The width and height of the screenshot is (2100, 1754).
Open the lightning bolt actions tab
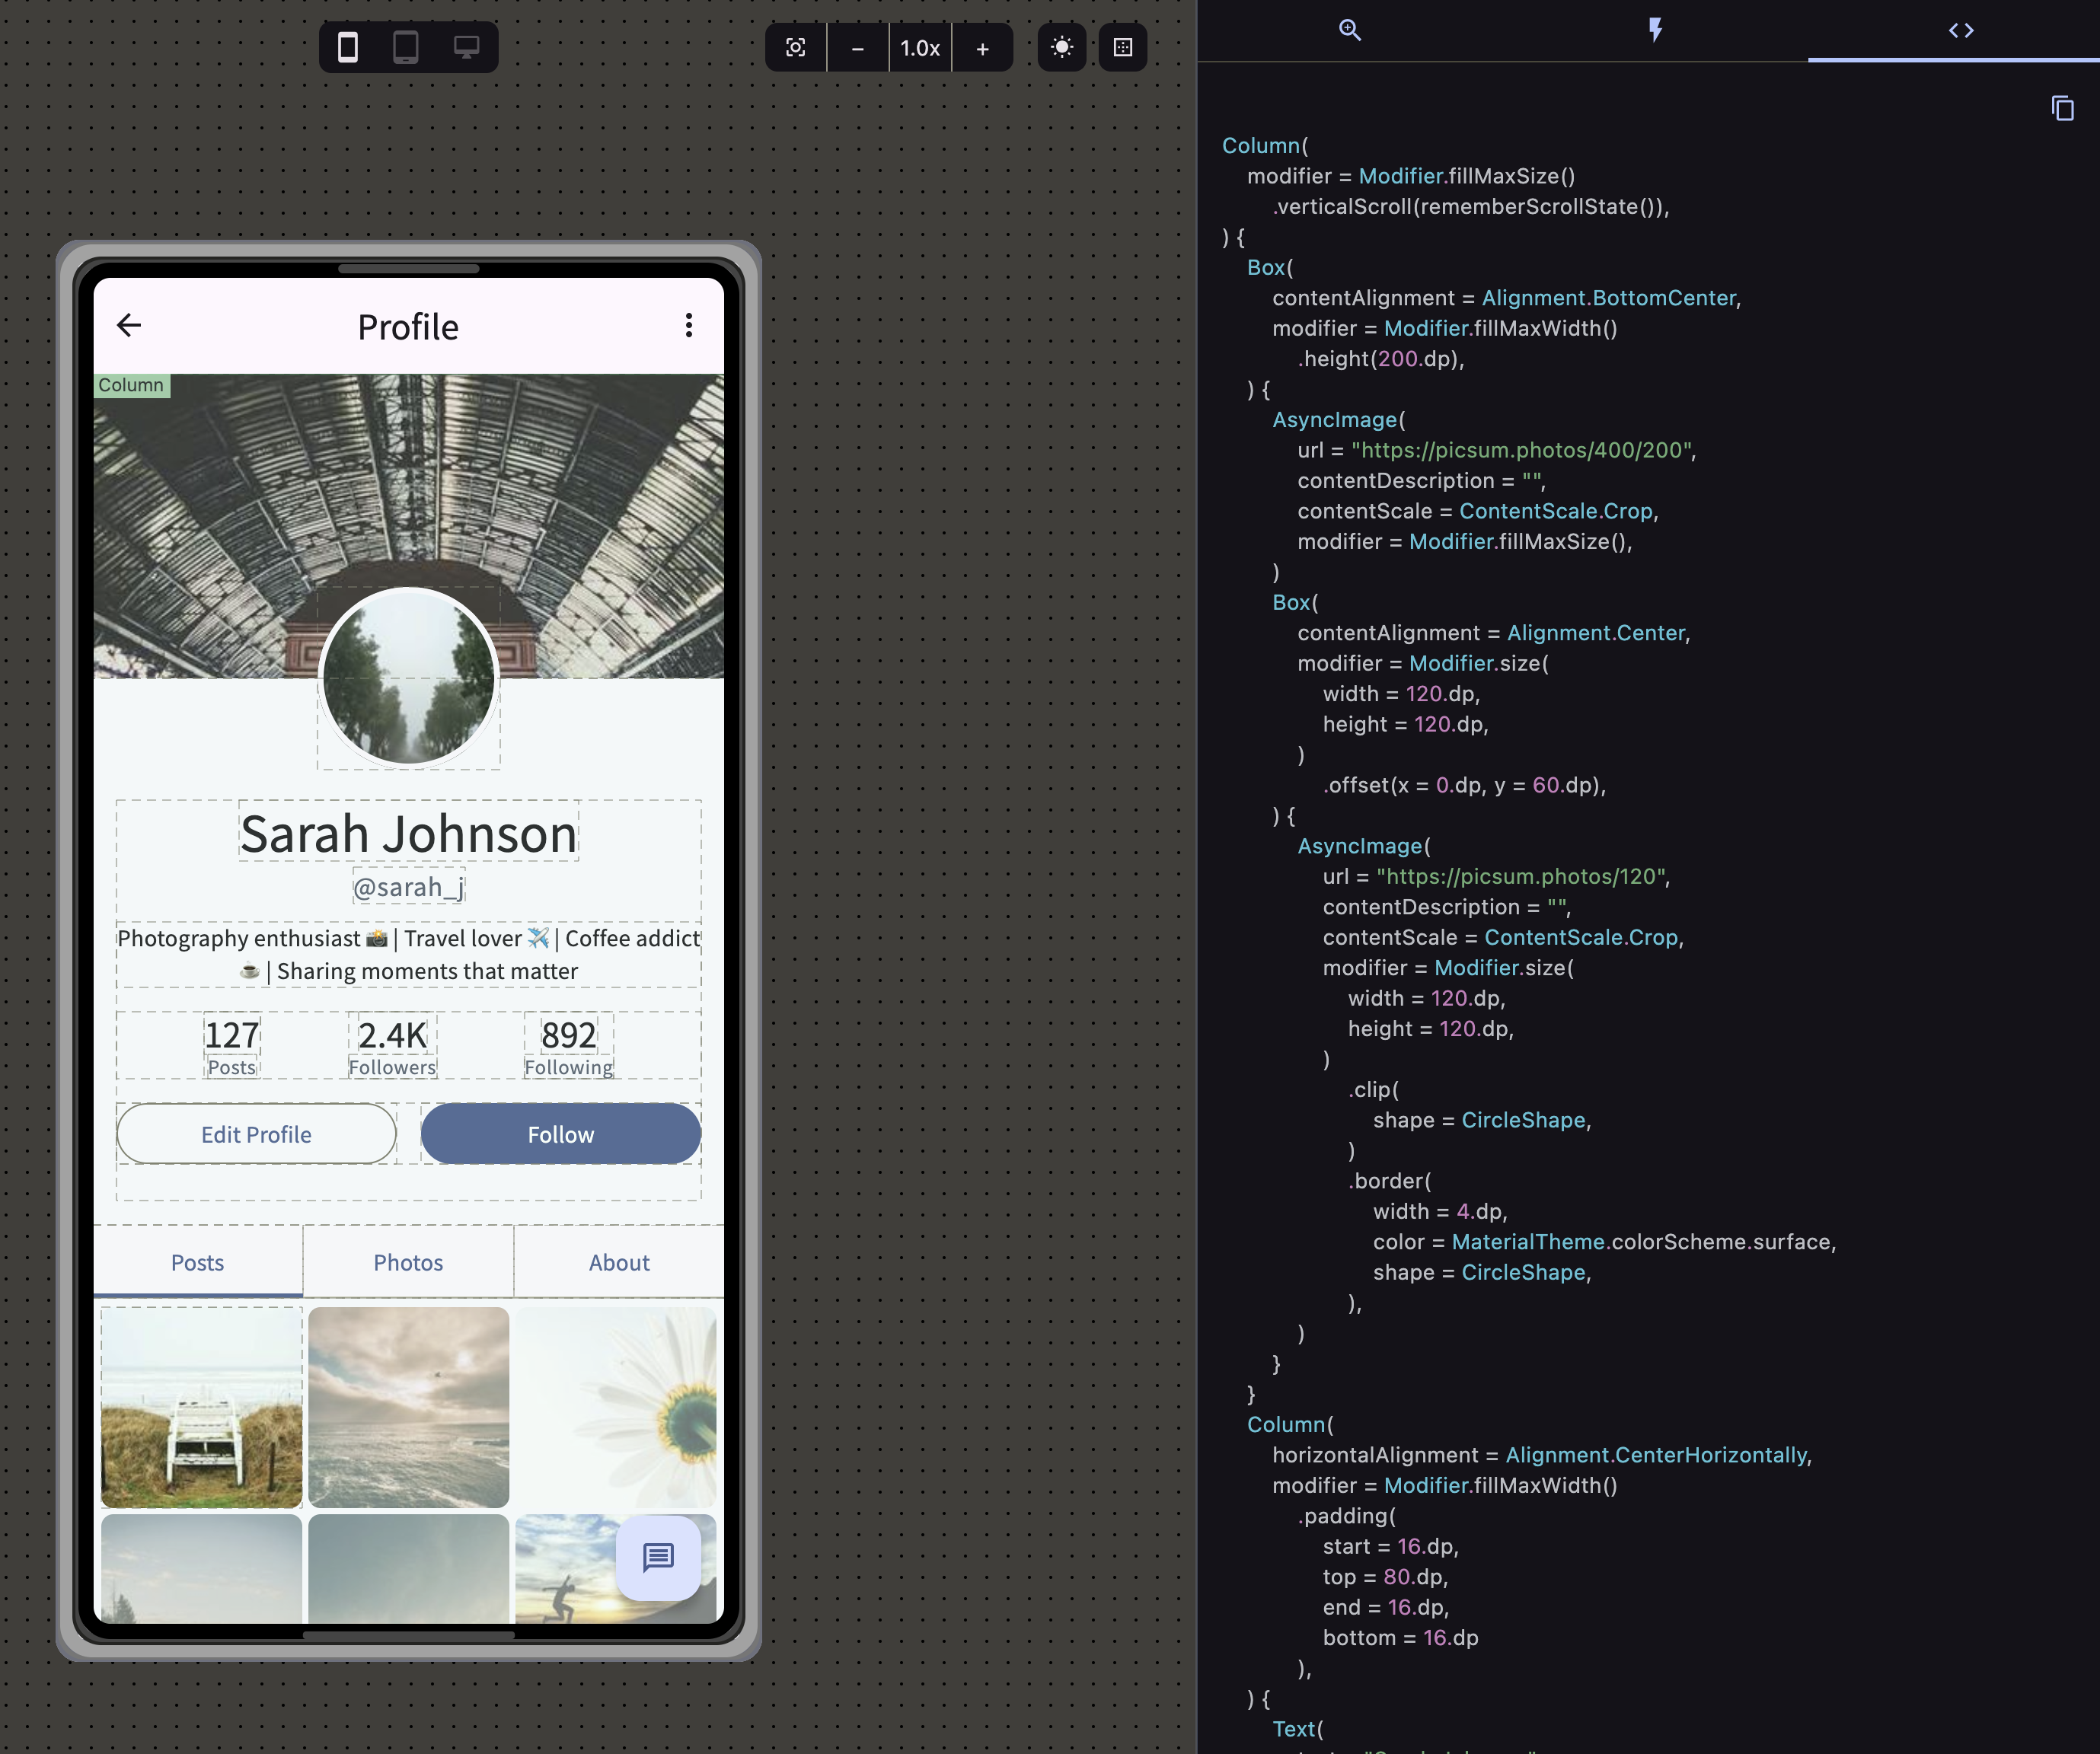coord(1655,30)
